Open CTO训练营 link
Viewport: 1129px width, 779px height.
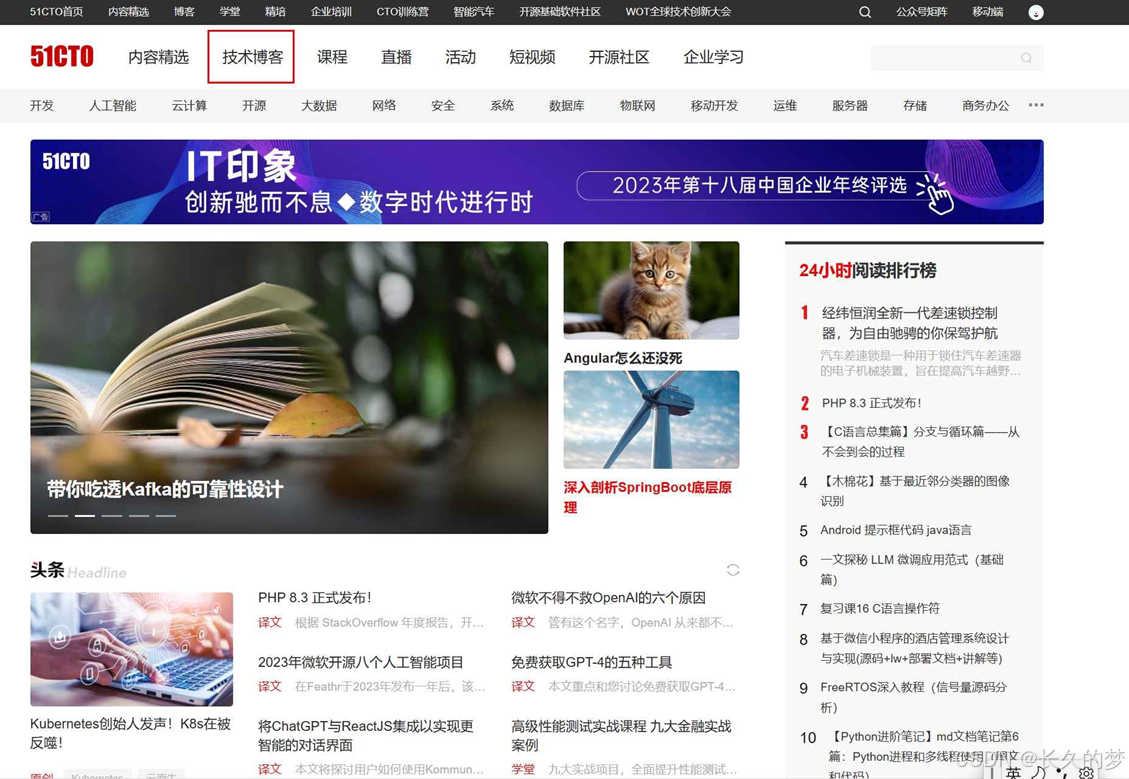402,12
